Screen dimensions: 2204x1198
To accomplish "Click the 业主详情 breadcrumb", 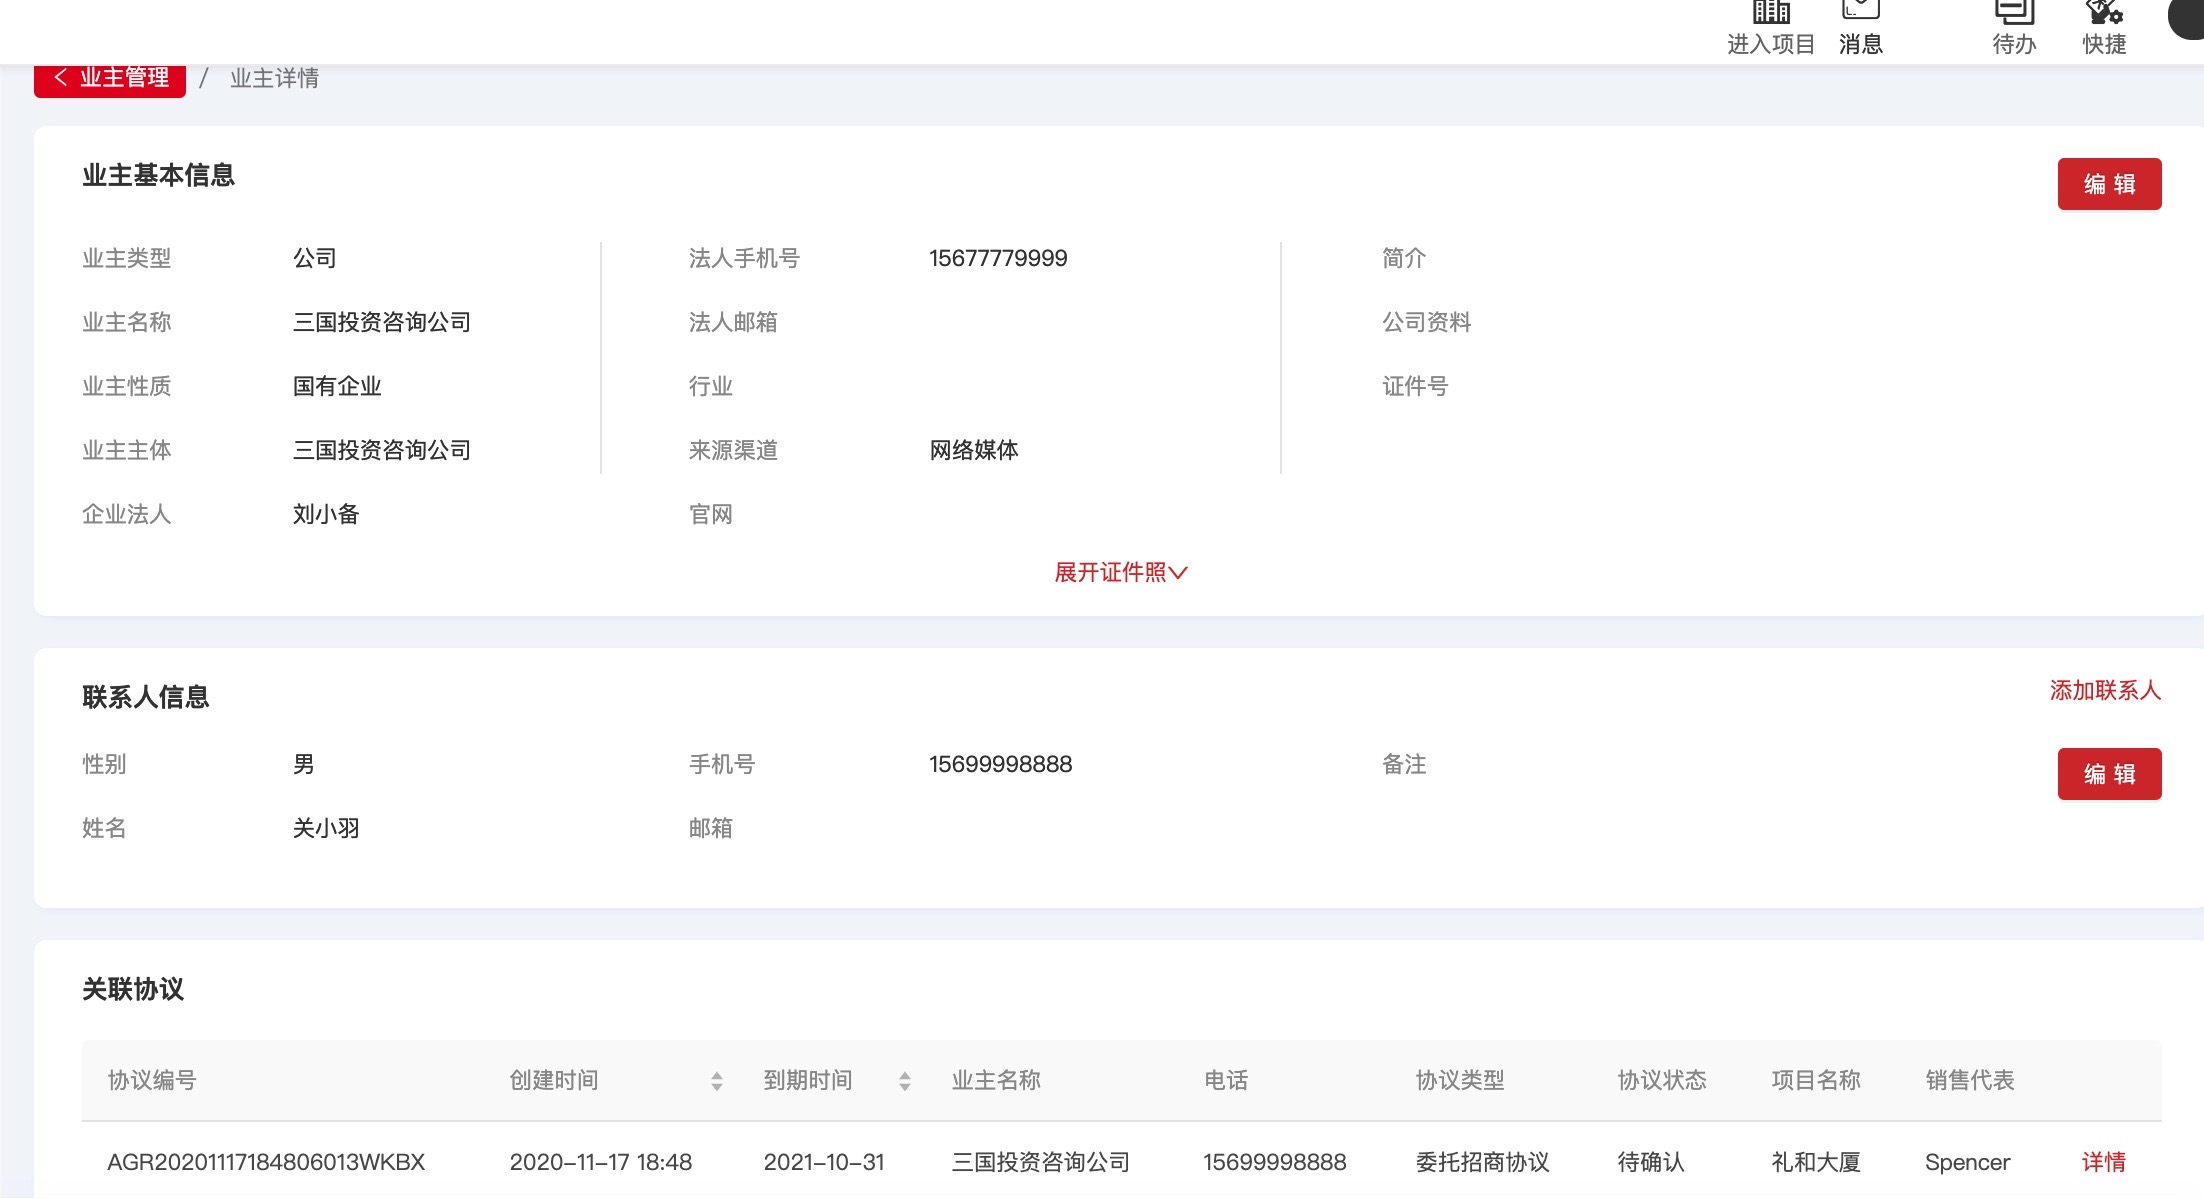I will (x=274, y=79).
